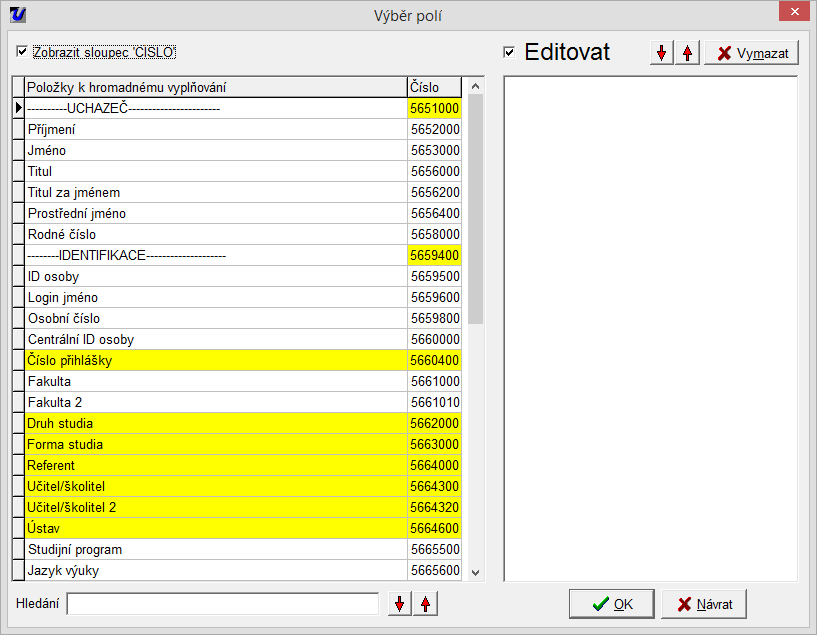Click the up arrow icon next to Editovat
Screen dimensions: 817x635
pos(687,53)
